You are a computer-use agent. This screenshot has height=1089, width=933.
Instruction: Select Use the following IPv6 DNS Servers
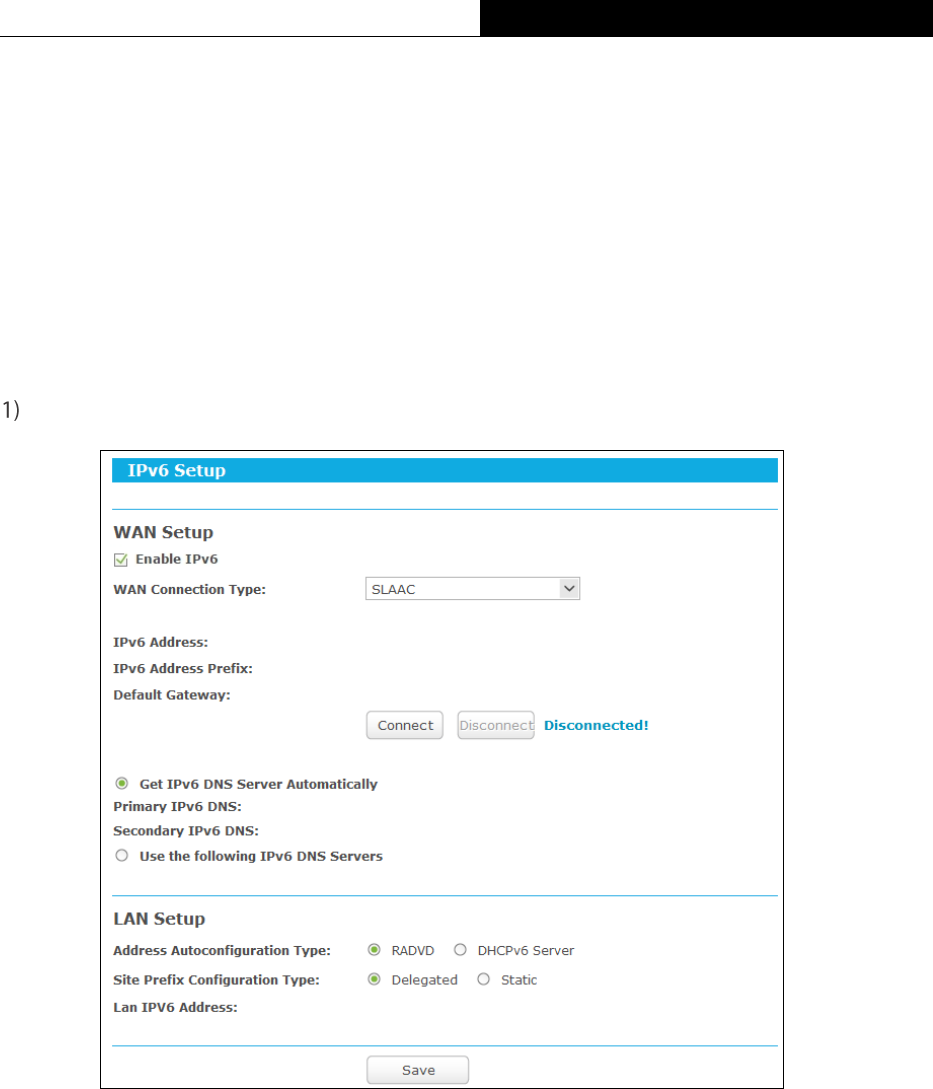click(122, 856)
